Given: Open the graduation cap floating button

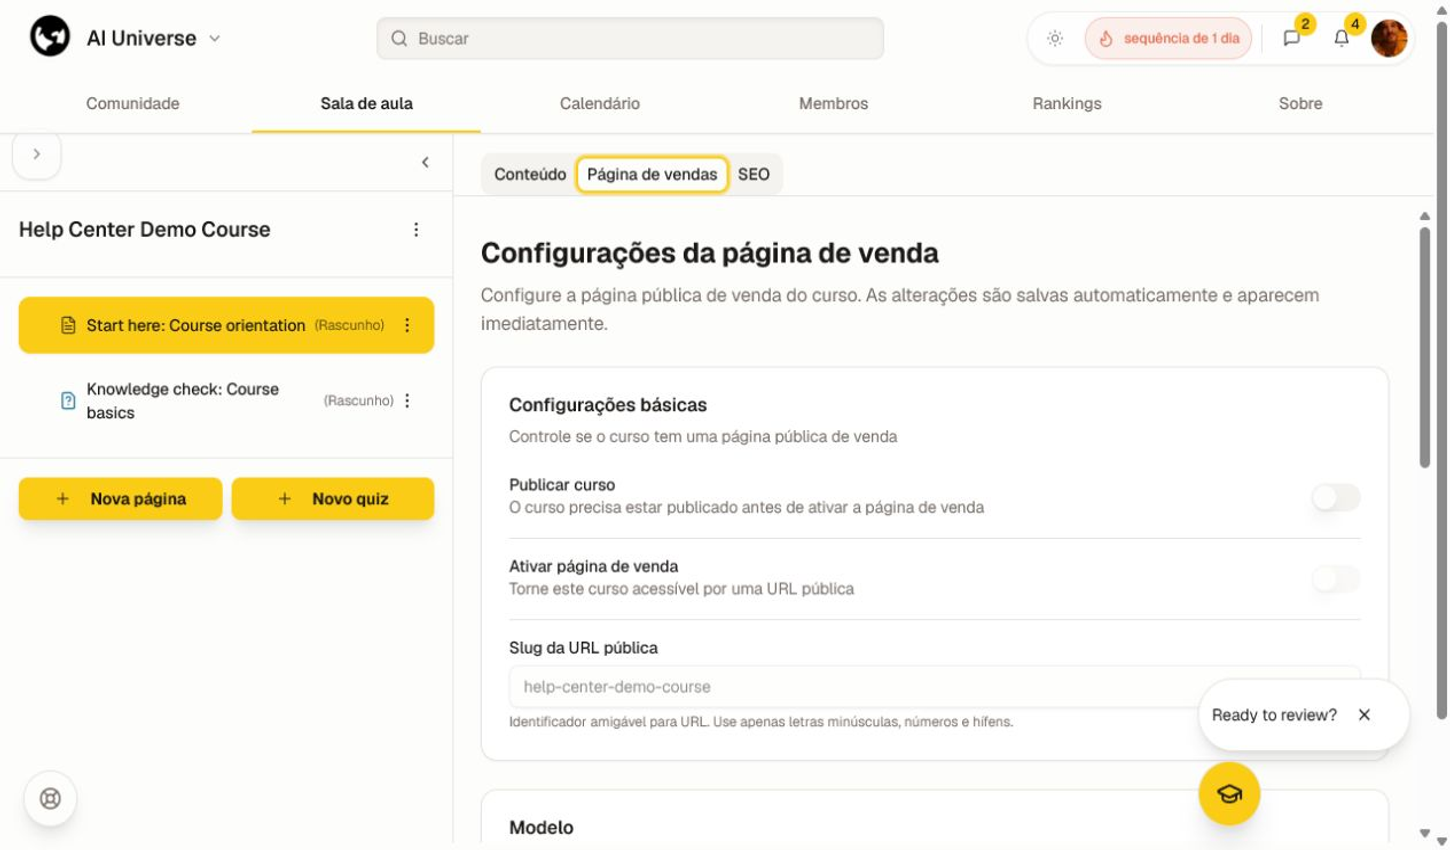Looking at the screenshot, I should [x=1229, y=794].
